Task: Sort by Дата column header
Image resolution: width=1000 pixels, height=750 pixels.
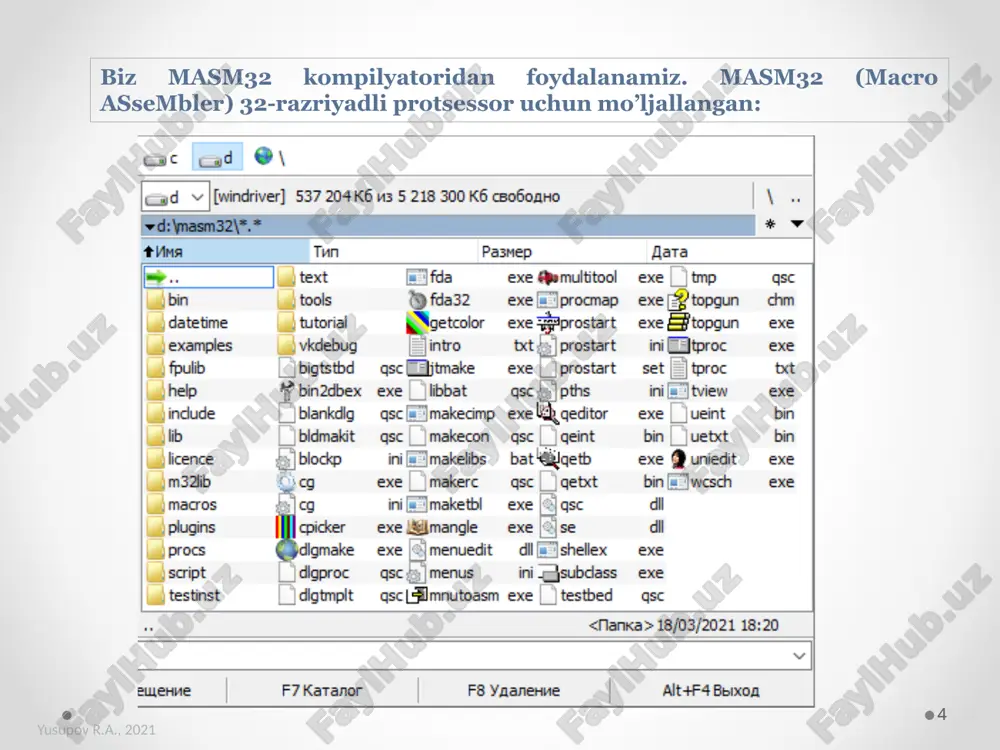Action: click(729, 251)
